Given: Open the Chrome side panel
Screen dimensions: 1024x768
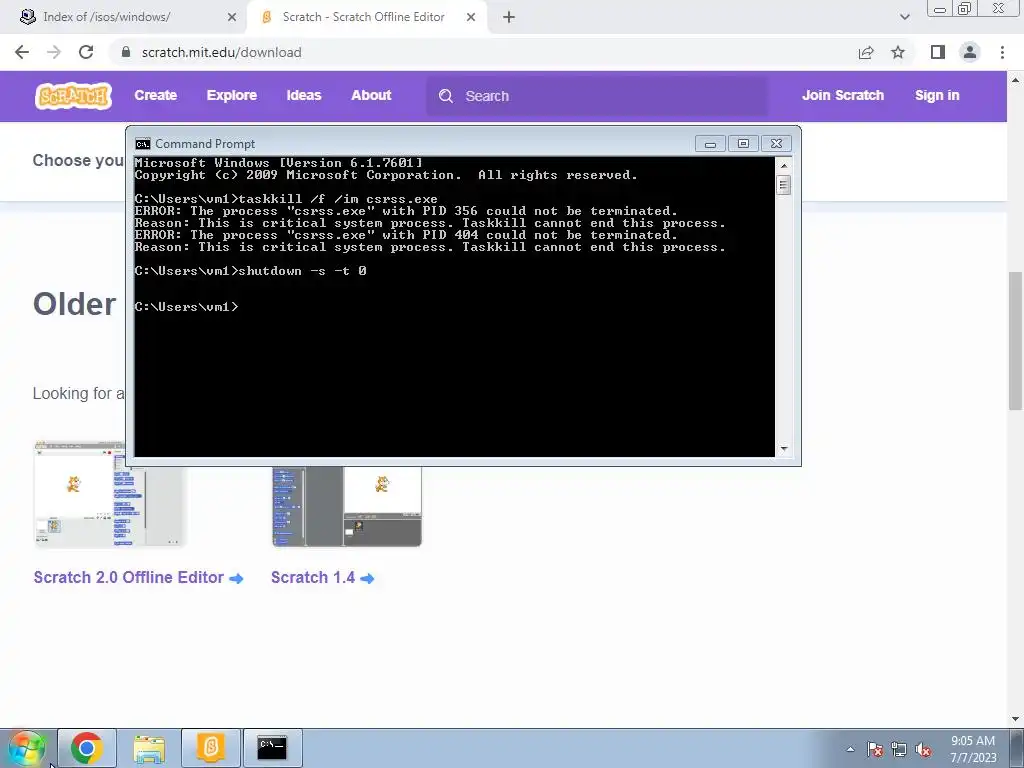Looking at the screenshot, I should [938, 52].
